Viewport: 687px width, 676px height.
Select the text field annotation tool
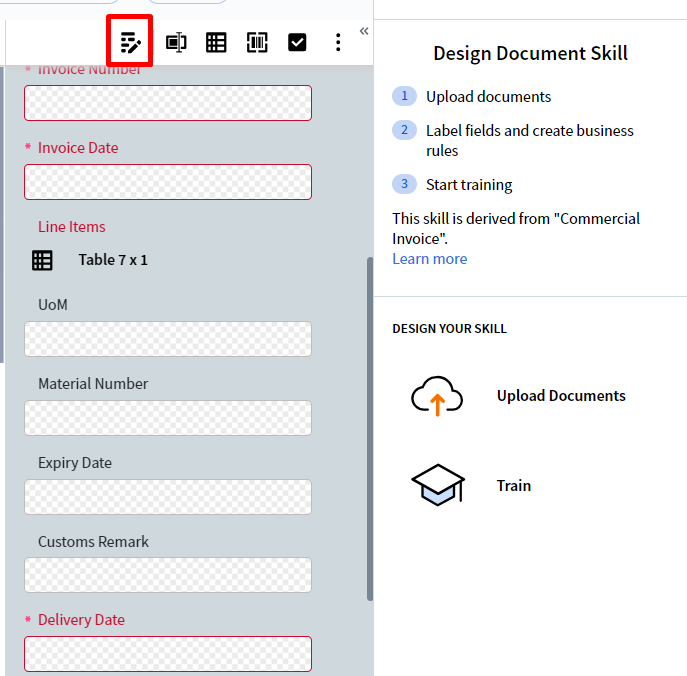(x=176, y=42)
